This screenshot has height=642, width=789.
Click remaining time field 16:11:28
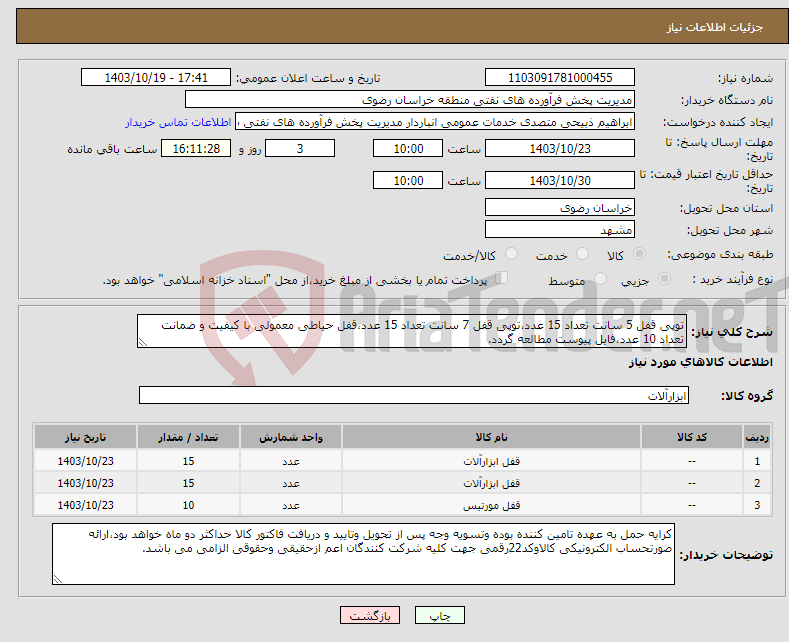[196, 148]
